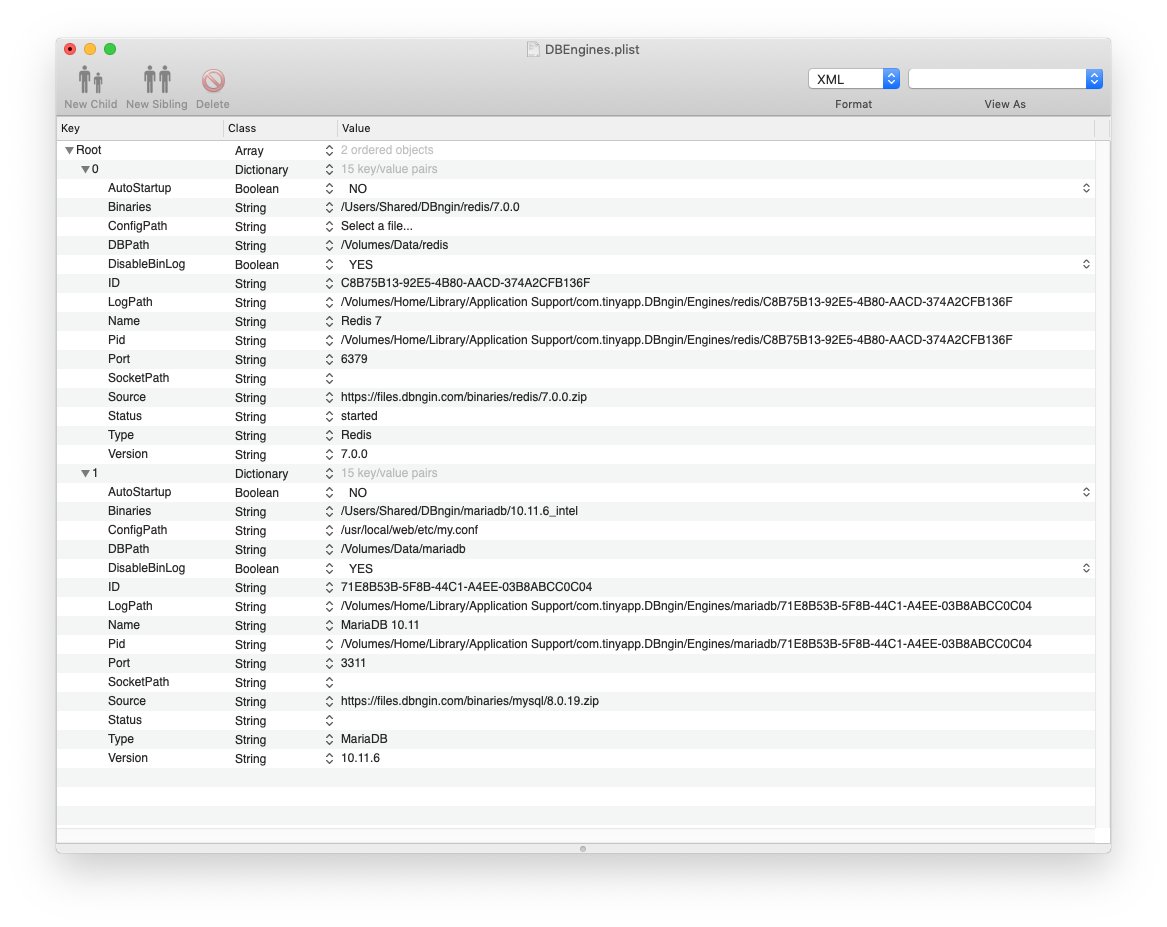
Task: Open class stepper for item 1 Dictionary
Action: click(x=329, y=473)
